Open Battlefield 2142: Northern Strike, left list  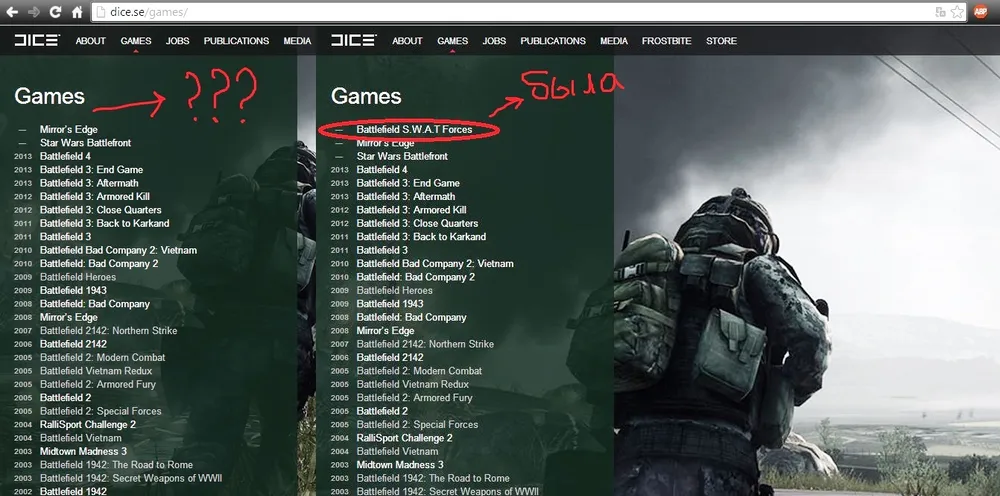108,330
